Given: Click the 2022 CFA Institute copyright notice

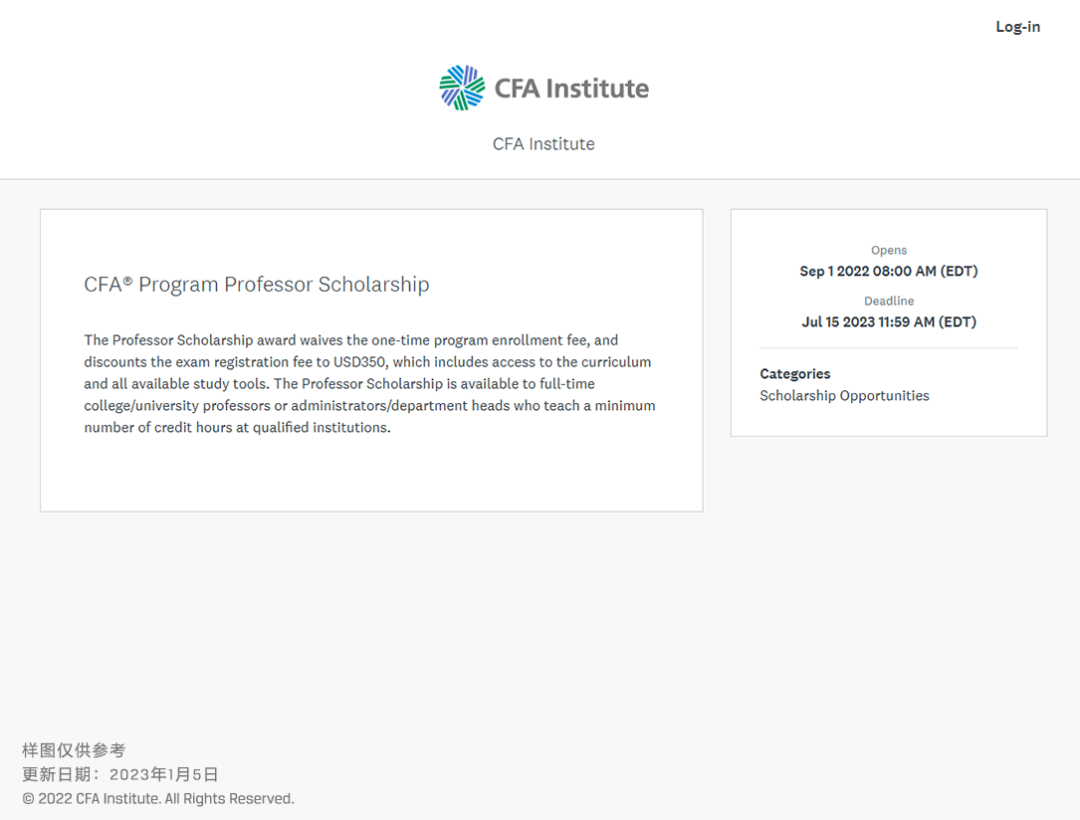Looking at the screenshot, I should coord(158,799).
